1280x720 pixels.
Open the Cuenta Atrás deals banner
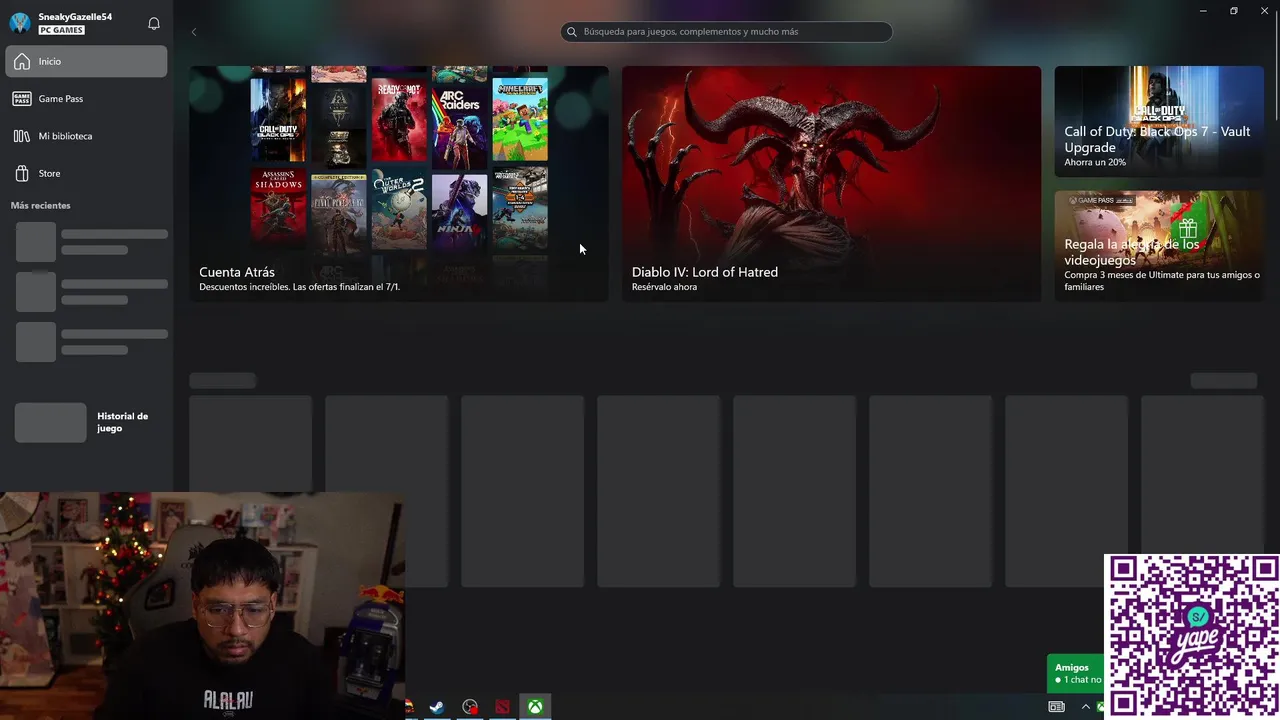coord(399,183)
